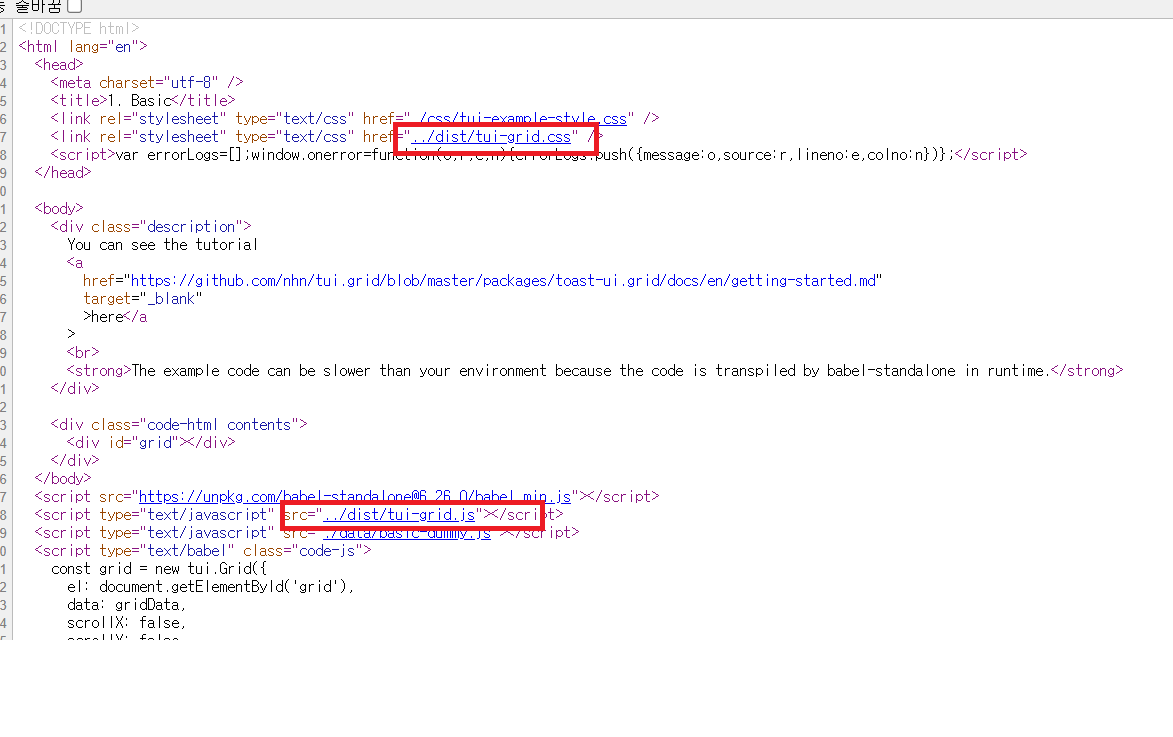The width and height of the screenshot is (1173, 737).
Task: Click the 'data: gridData,' line
Action: pos(126,605)
